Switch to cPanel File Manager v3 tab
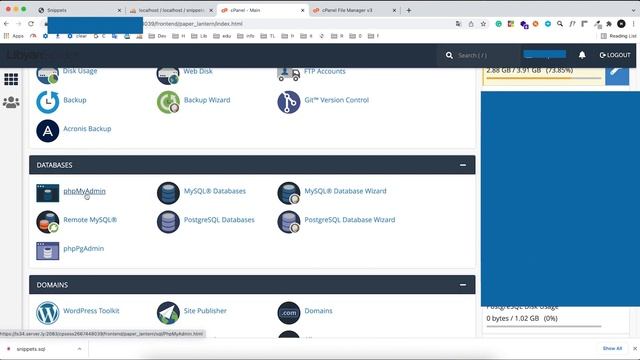 point(354,10)
